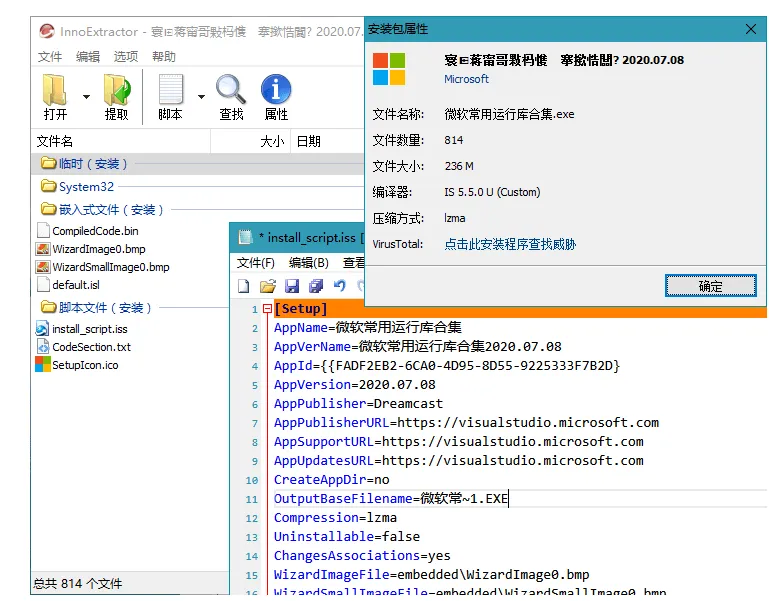This screenshot has height=601, width=772.
Task: Click the AppId line in script
Action: click(447, 366)
